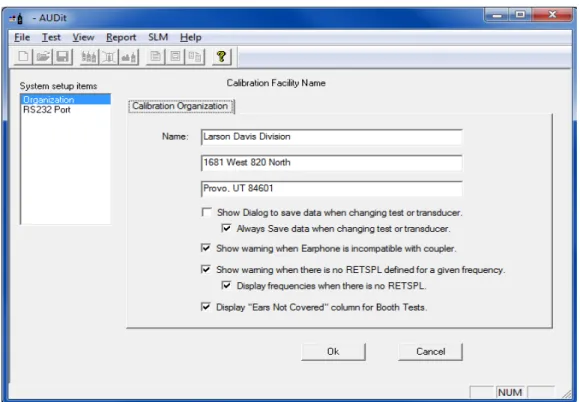The width and height of the screenshot is (580, 402).
Task: Open the Report menu
Action: point(121,37)
